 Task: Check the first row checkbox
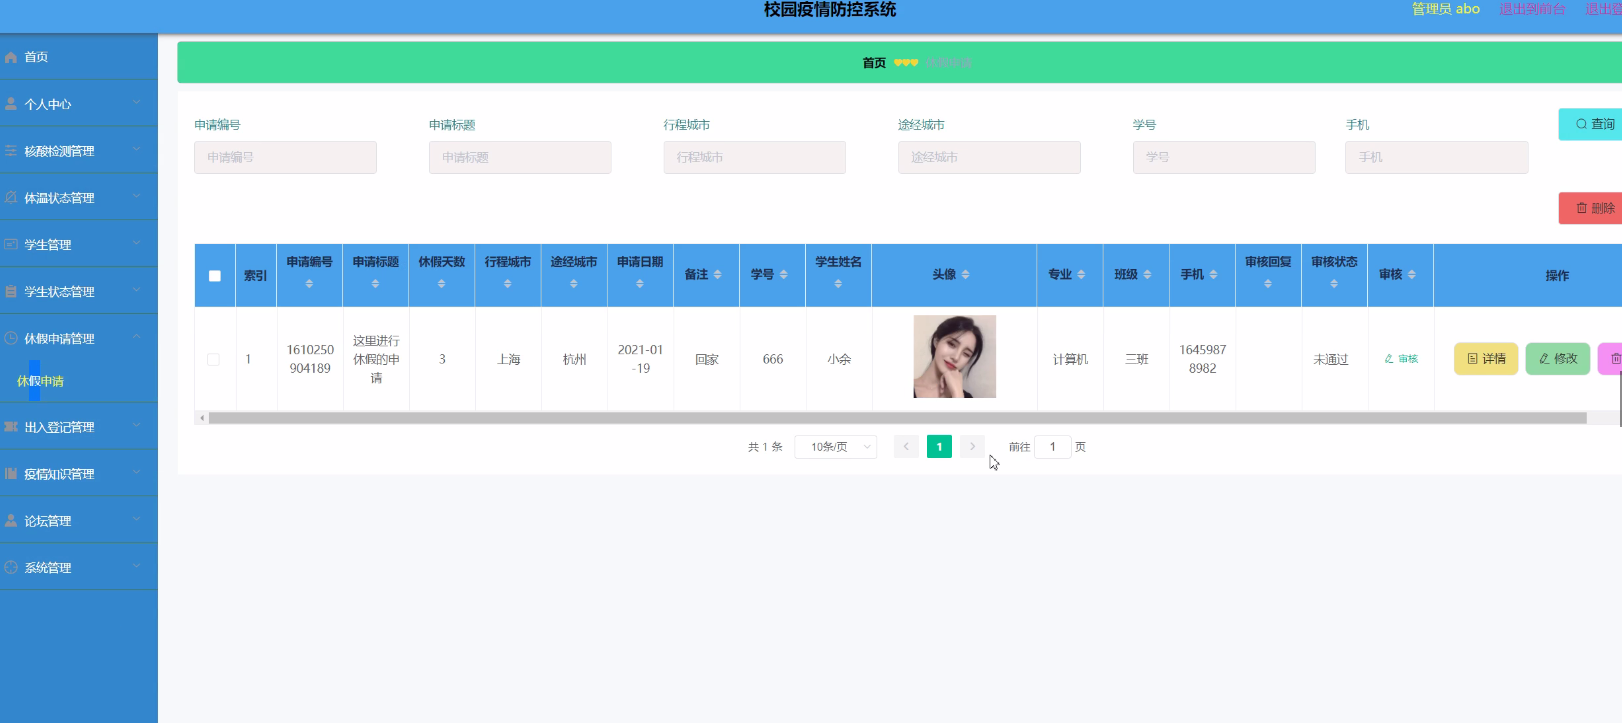coord(213,359)
